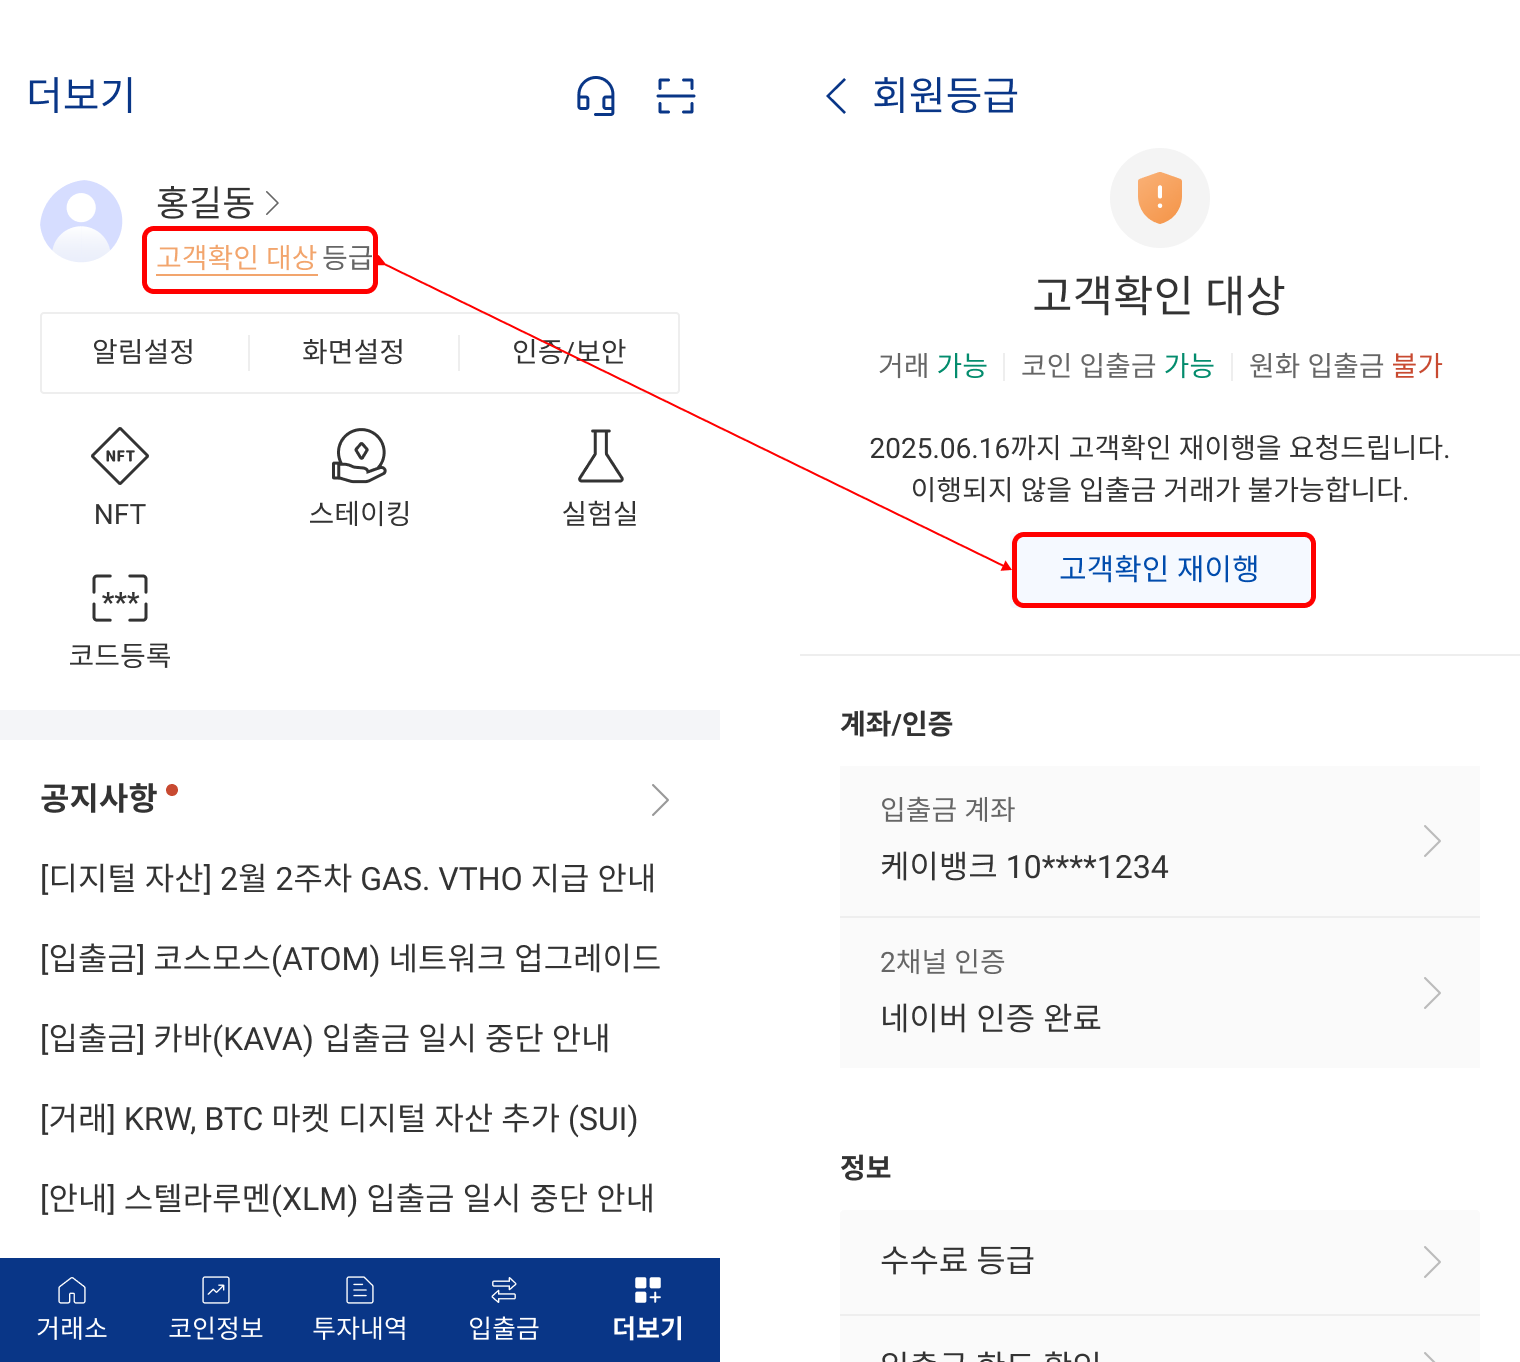
Task: Click the 고객확인 재이행 button
Action: (1163, 569)
